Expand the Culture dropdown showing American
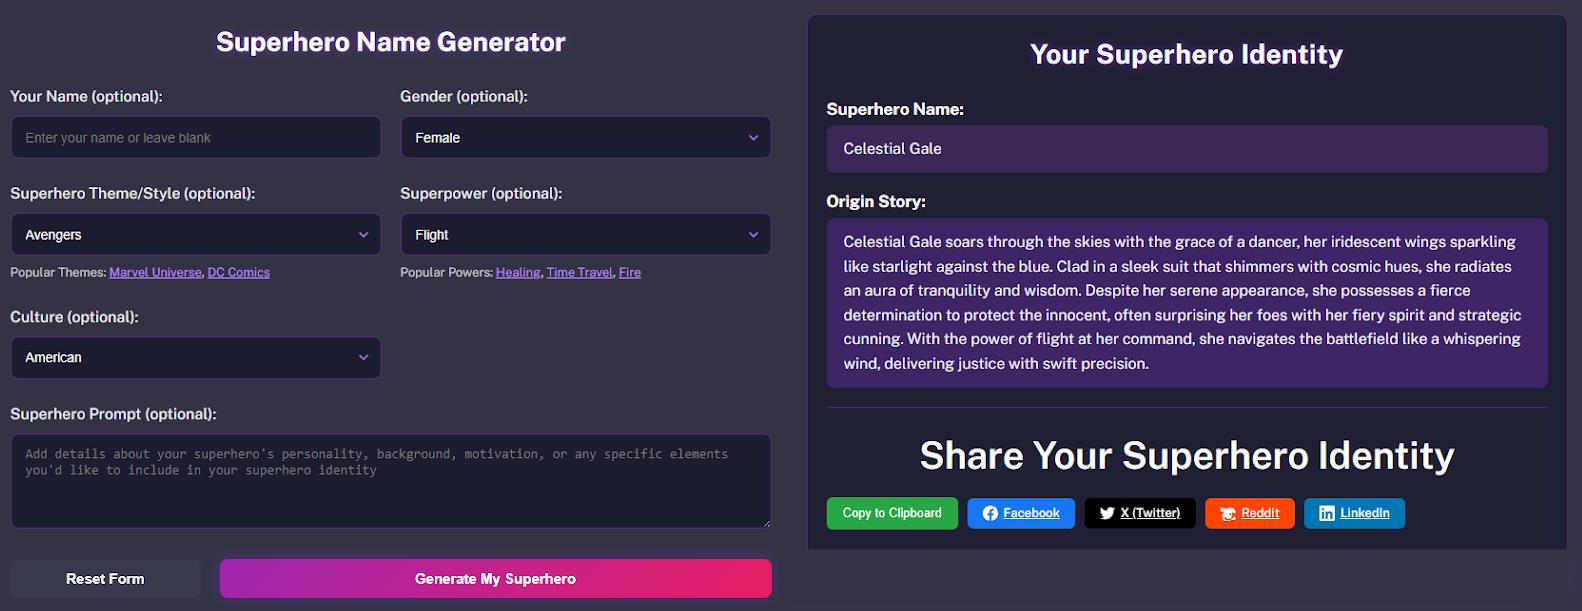 tap(196, 358)
